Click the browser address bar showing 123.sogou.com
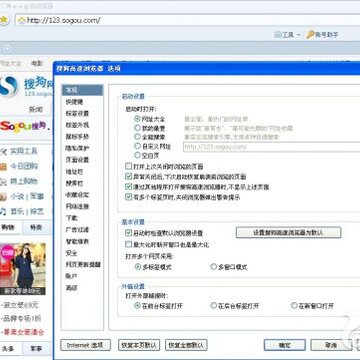This screenshot has height=360, width=360. (187, 21)
